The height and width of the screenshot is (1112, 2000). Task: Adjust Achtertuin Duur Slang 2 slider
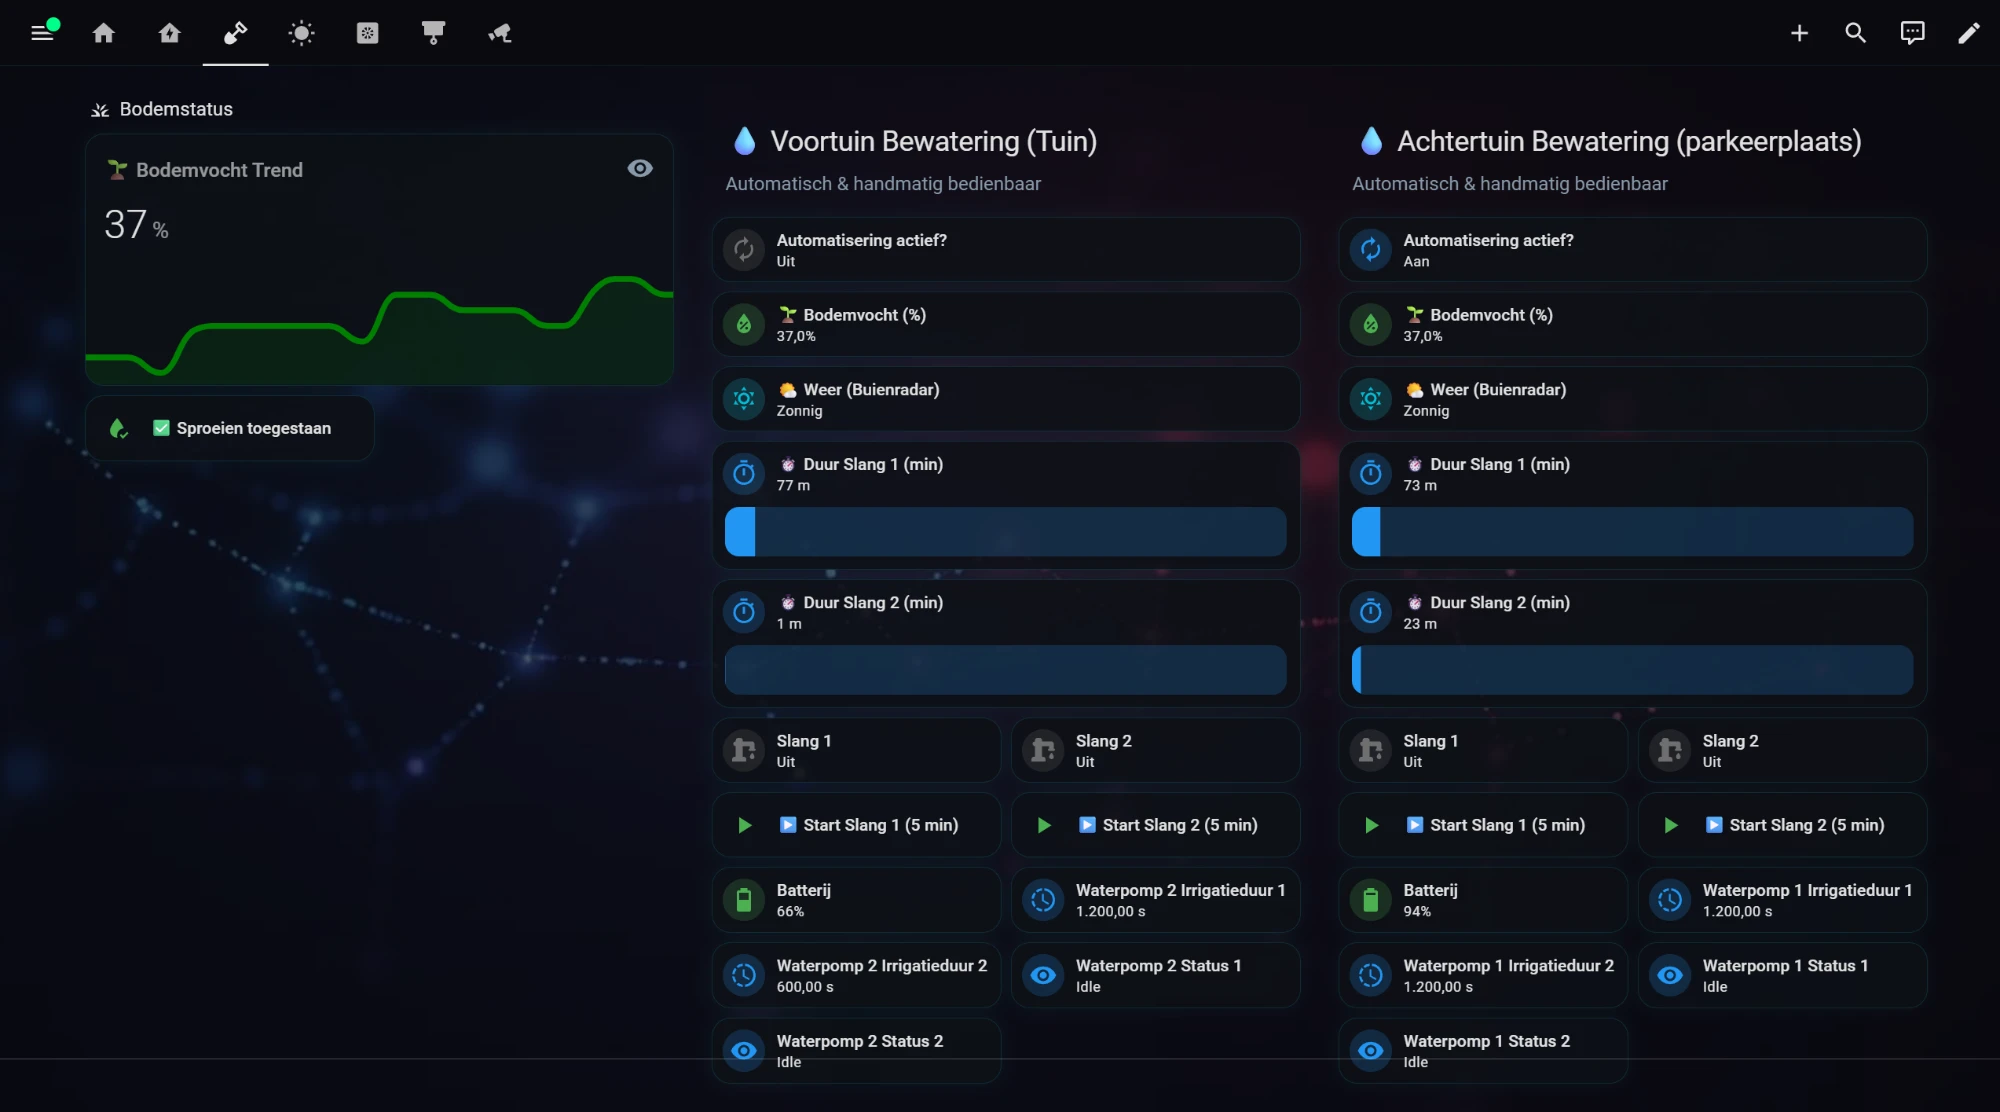pos(1633,669)
